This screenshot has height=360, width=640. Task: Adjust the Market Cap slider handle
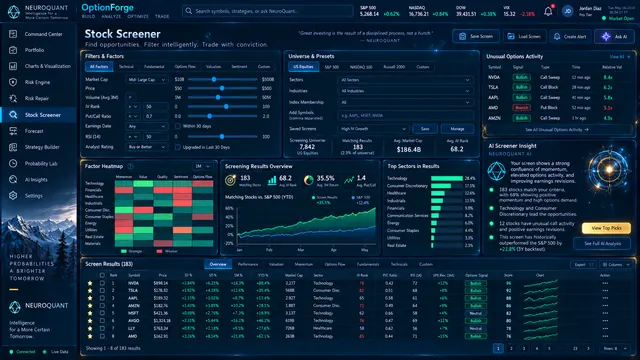click(213, 79)
